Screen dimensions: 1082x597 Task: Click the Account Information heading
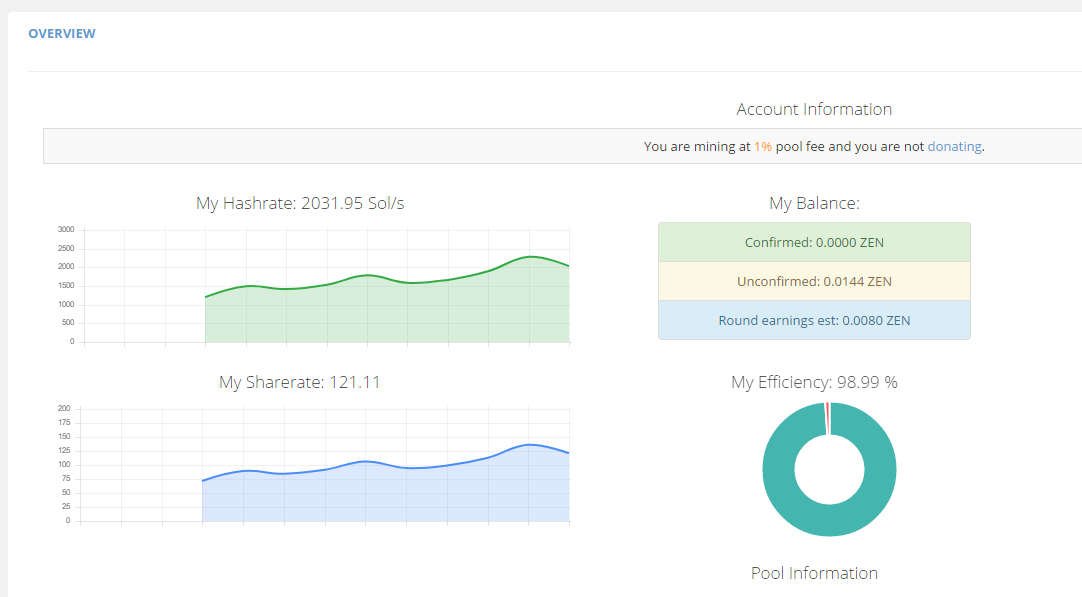(814, 109)
